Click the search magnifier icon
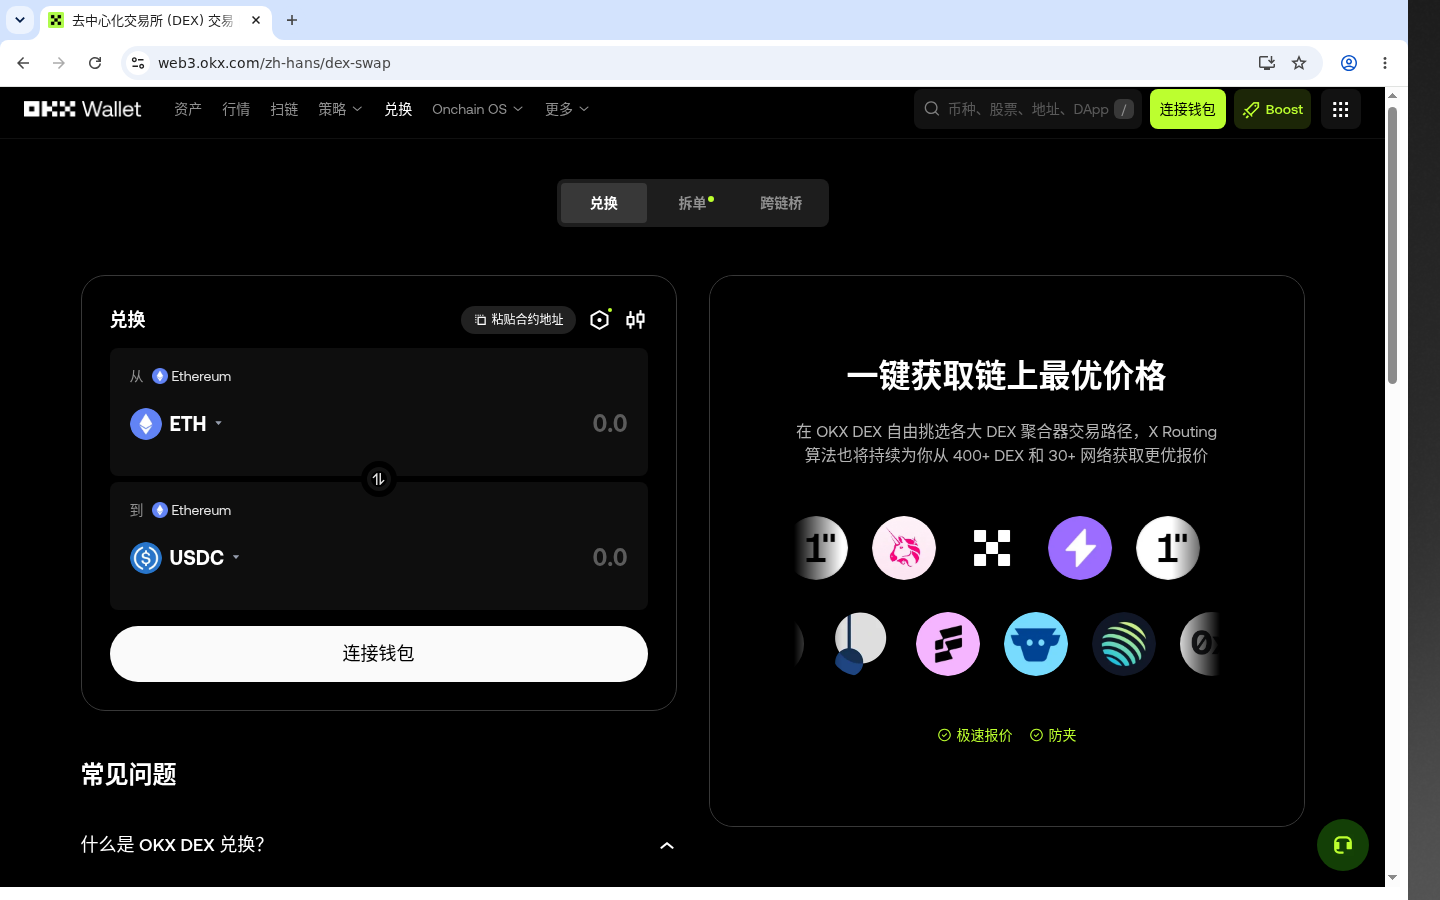1440x900 pixels. pos(932,109)
